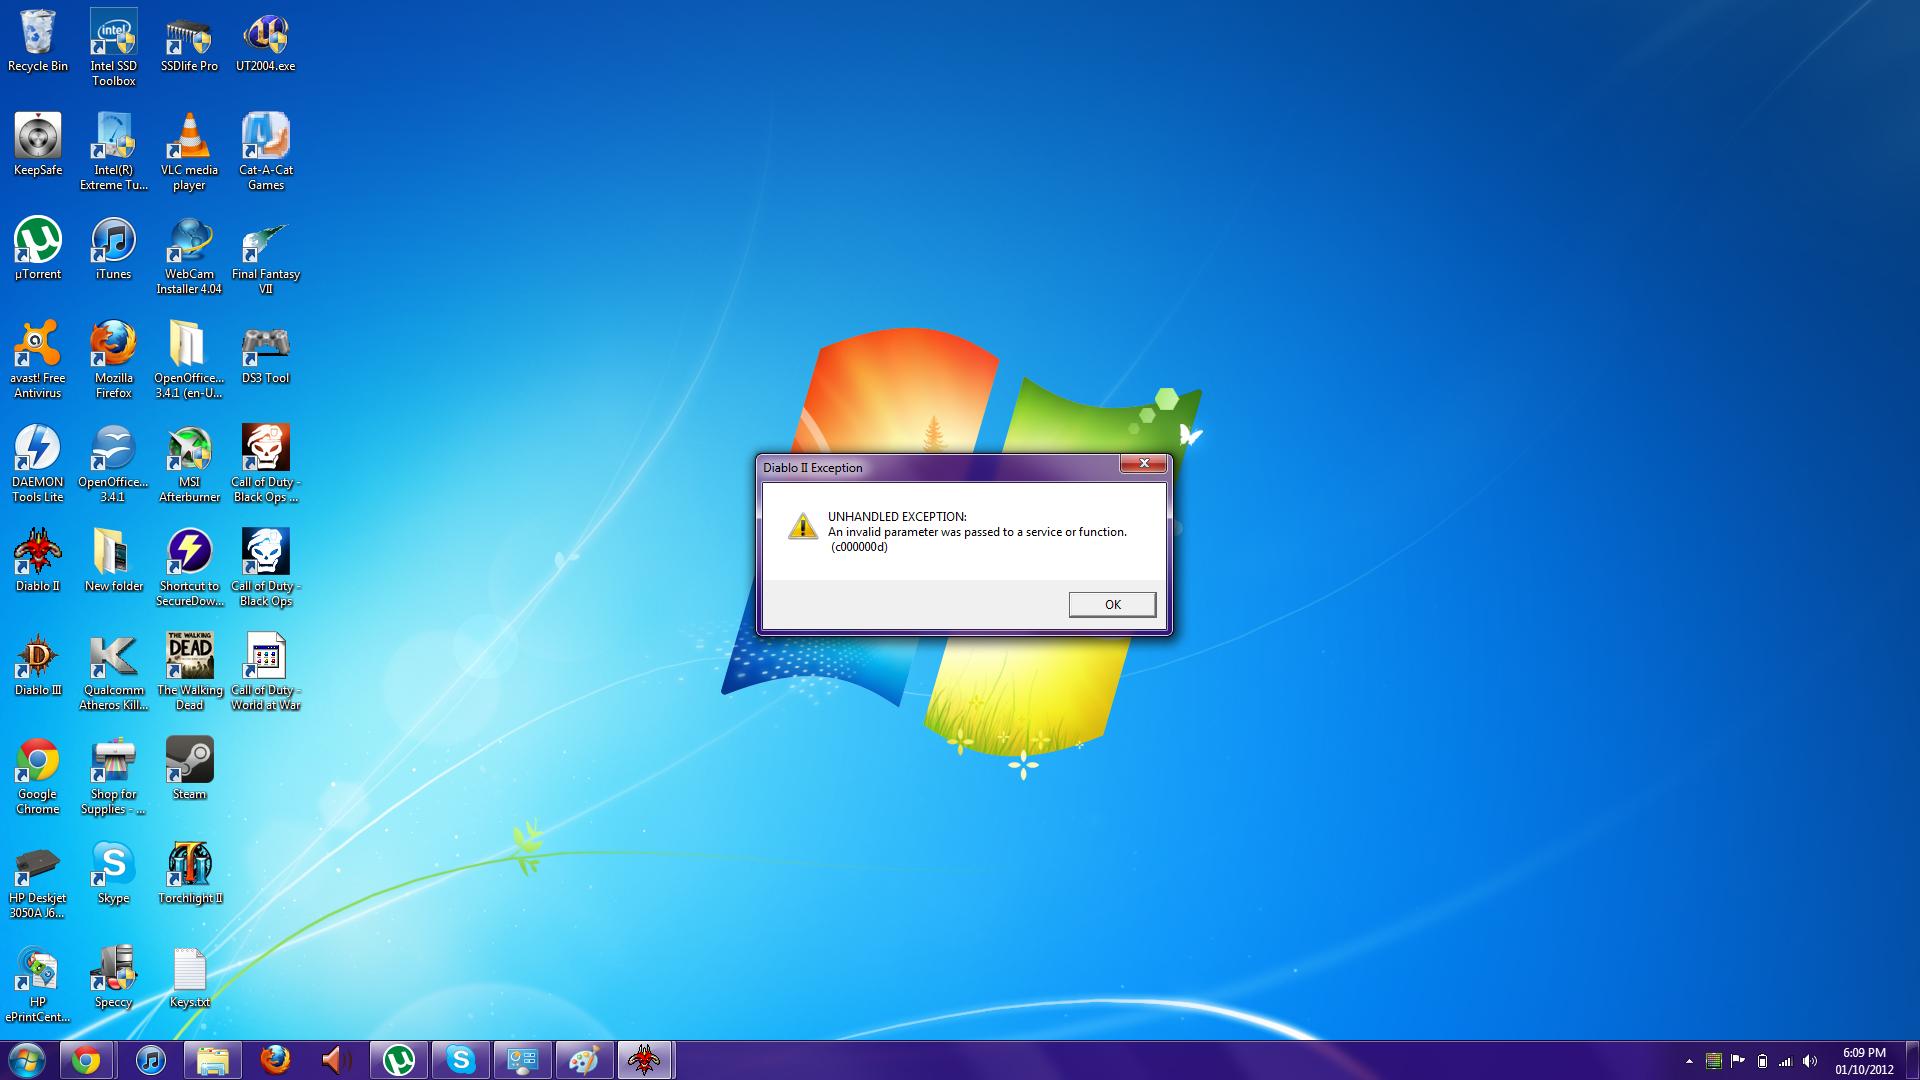Open the system volume tray icon
The height and width of the screenshot is (1080, 1920).
point(1810,1061)
